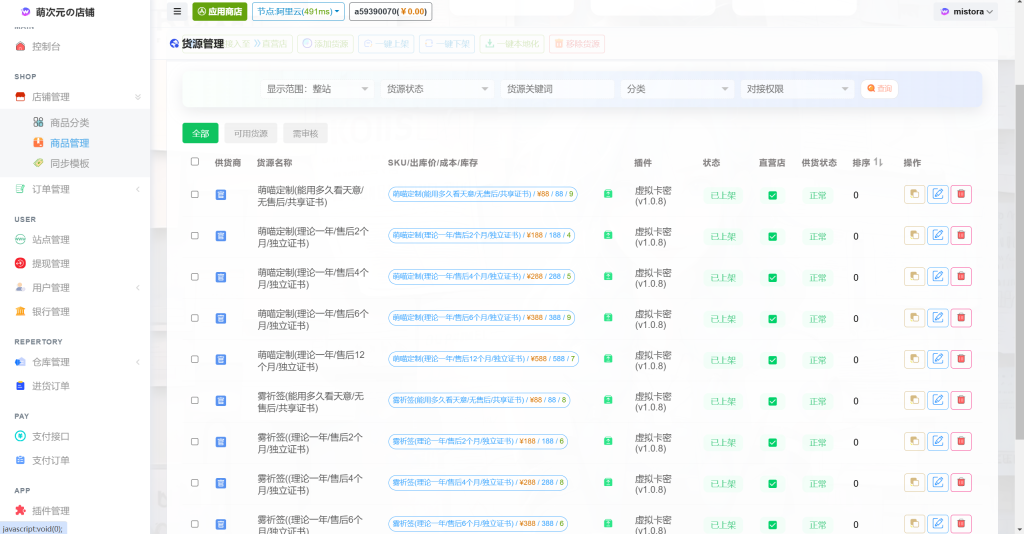This screenshot has width=1024, height=534.
Task: Edit the 雾祈签 ¥288 row
Action: pos(938,482)
